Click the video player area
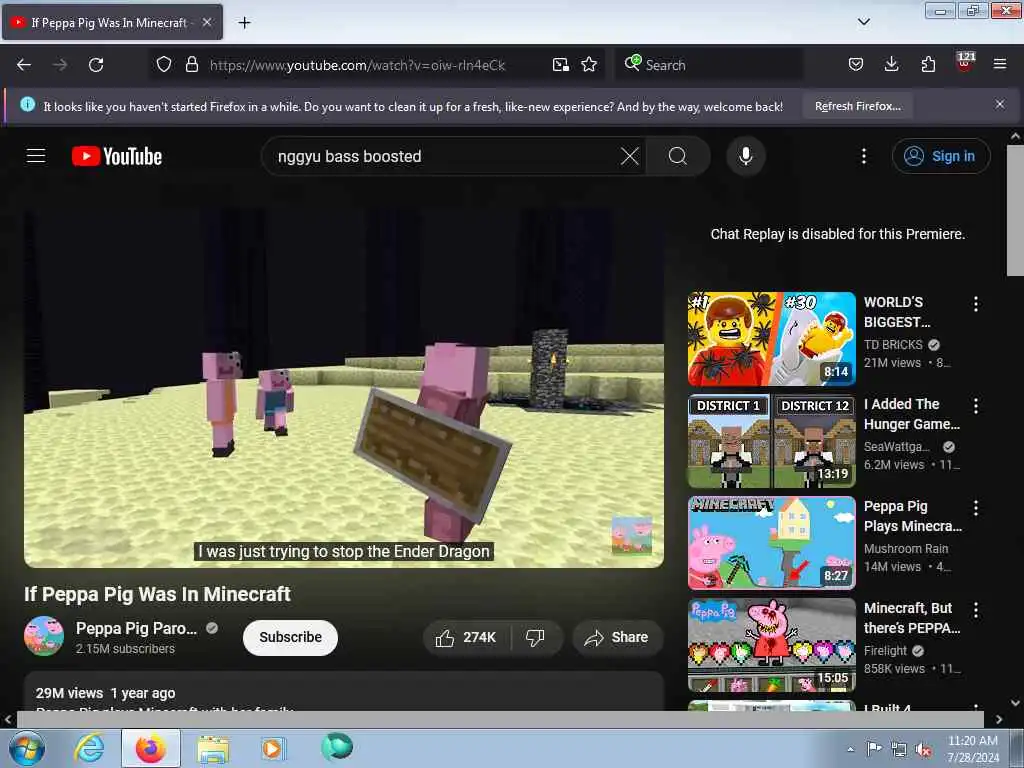The image size is (1024, 768). point(344,387)
